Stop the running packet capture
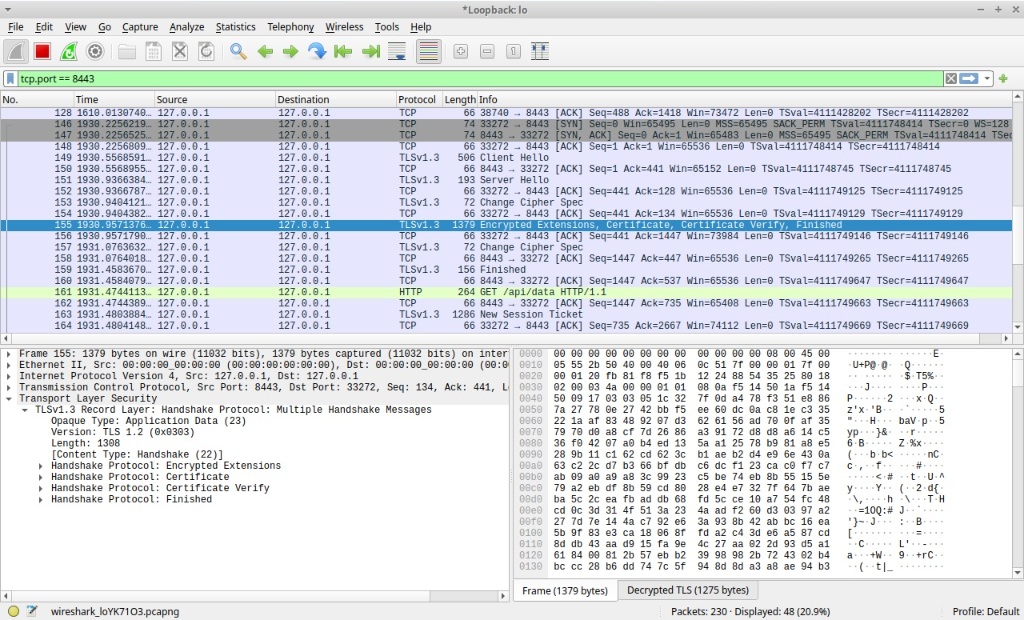Screen dimensions: 1024x620 coord(42,52)
